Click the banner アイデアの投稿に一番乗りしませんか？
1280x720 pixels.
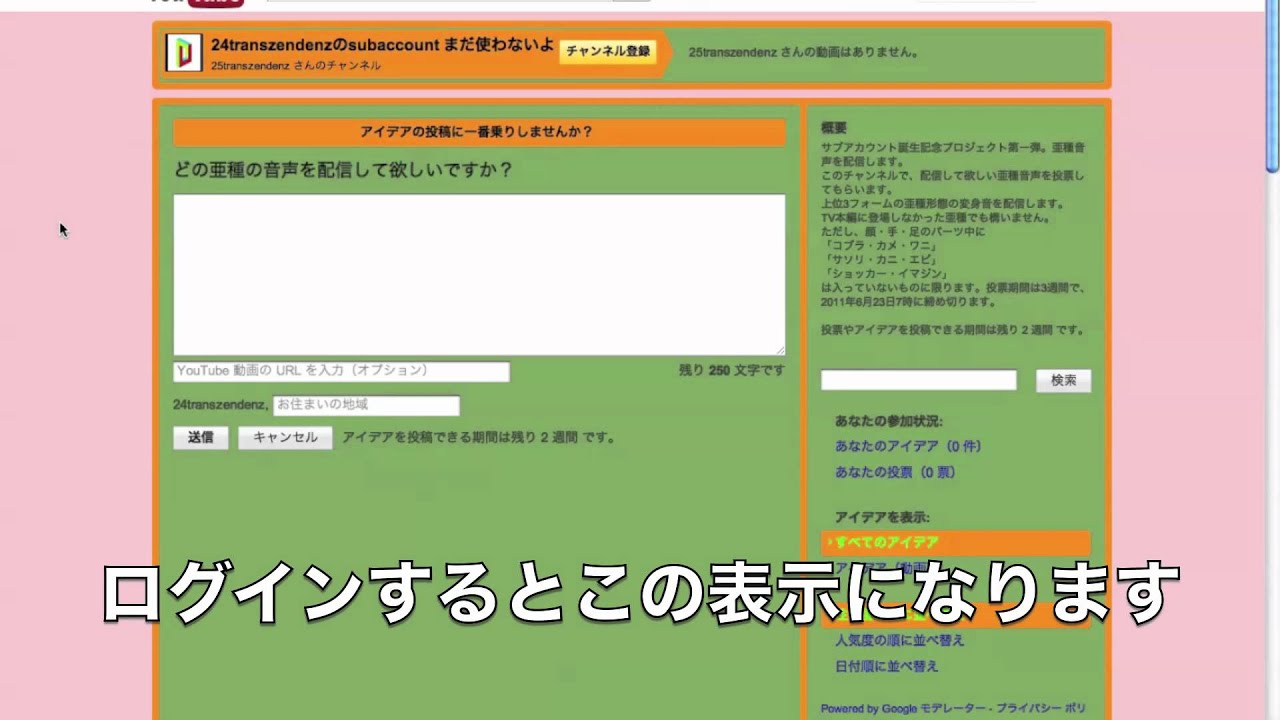pyautogui.click(x=479, y=132)
